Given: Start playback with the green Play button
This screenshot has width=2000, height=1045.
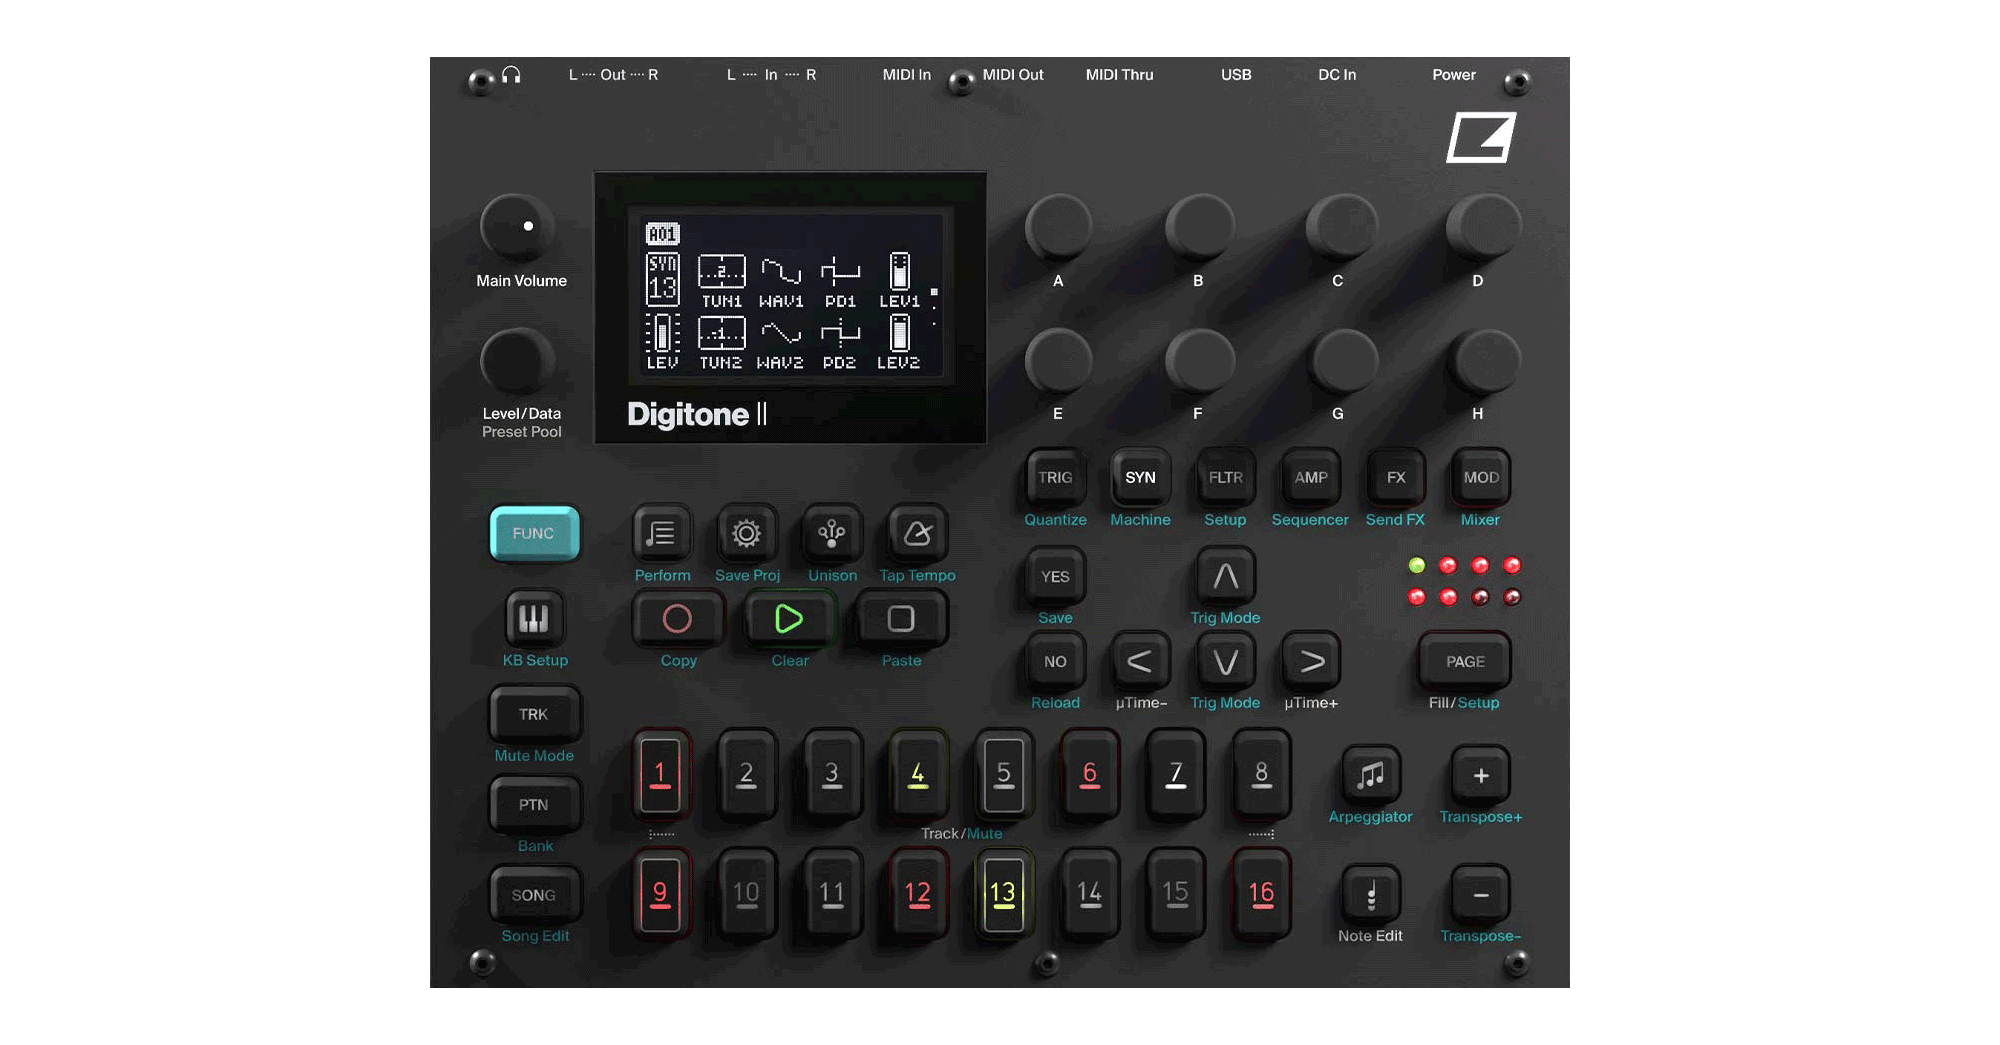Looking at the screenshot, I should coord(789,619).
